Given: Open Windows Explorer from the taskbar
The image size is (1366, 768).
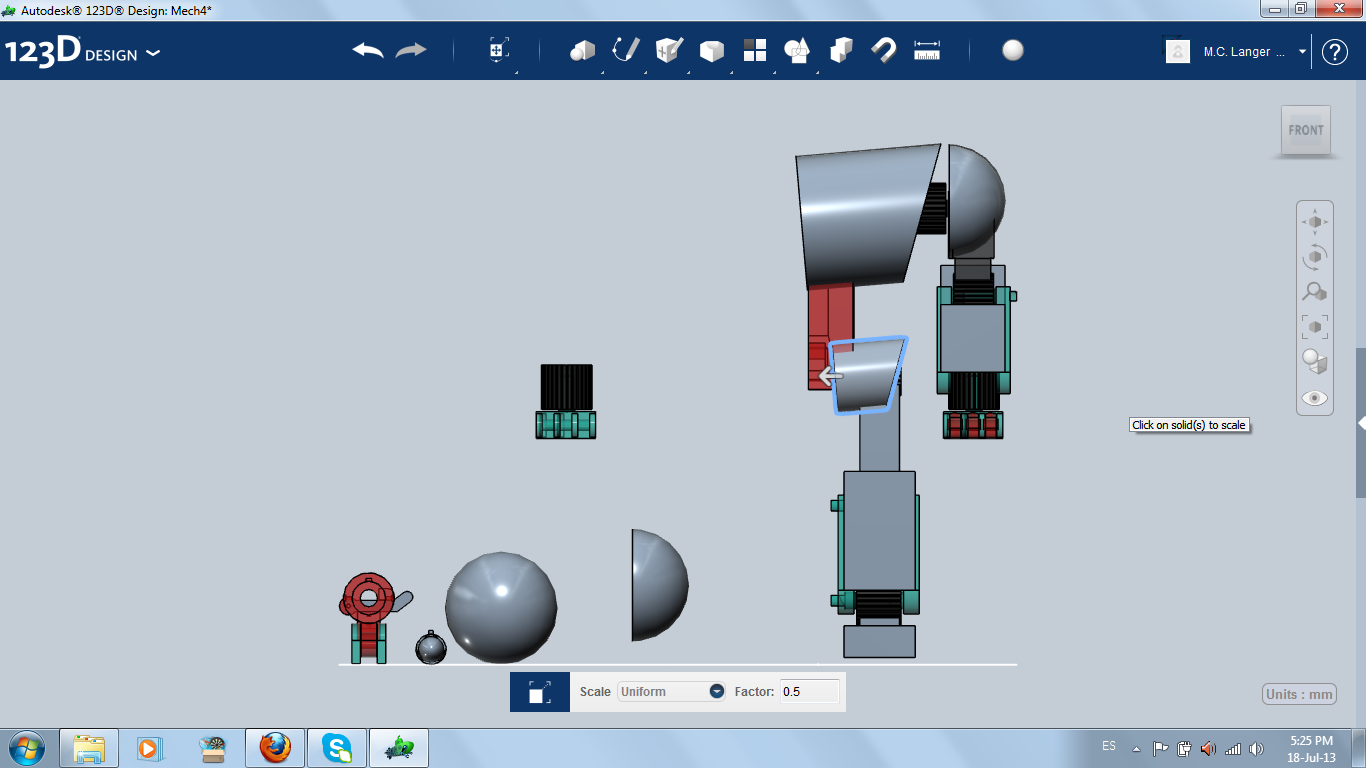Looking at the screenshot, I should pyautogui.click(x=89, y=748).
